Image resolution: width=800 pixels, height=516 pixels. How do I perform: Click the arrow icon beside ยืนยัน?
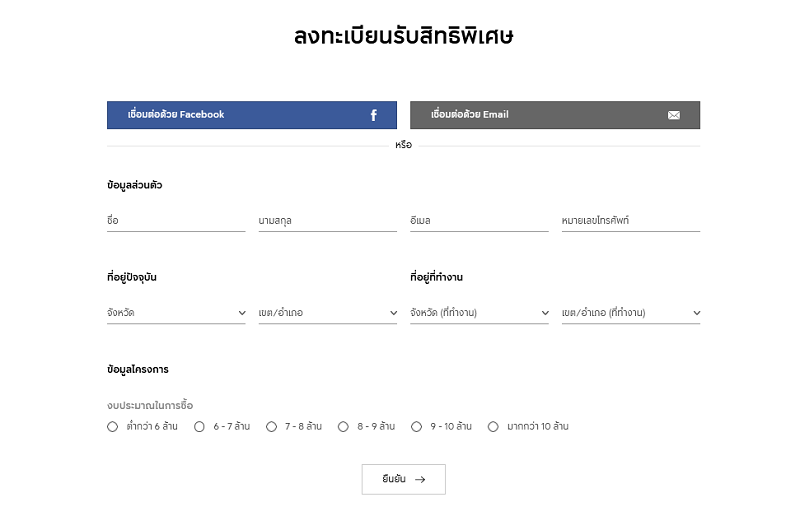(420, 479)
